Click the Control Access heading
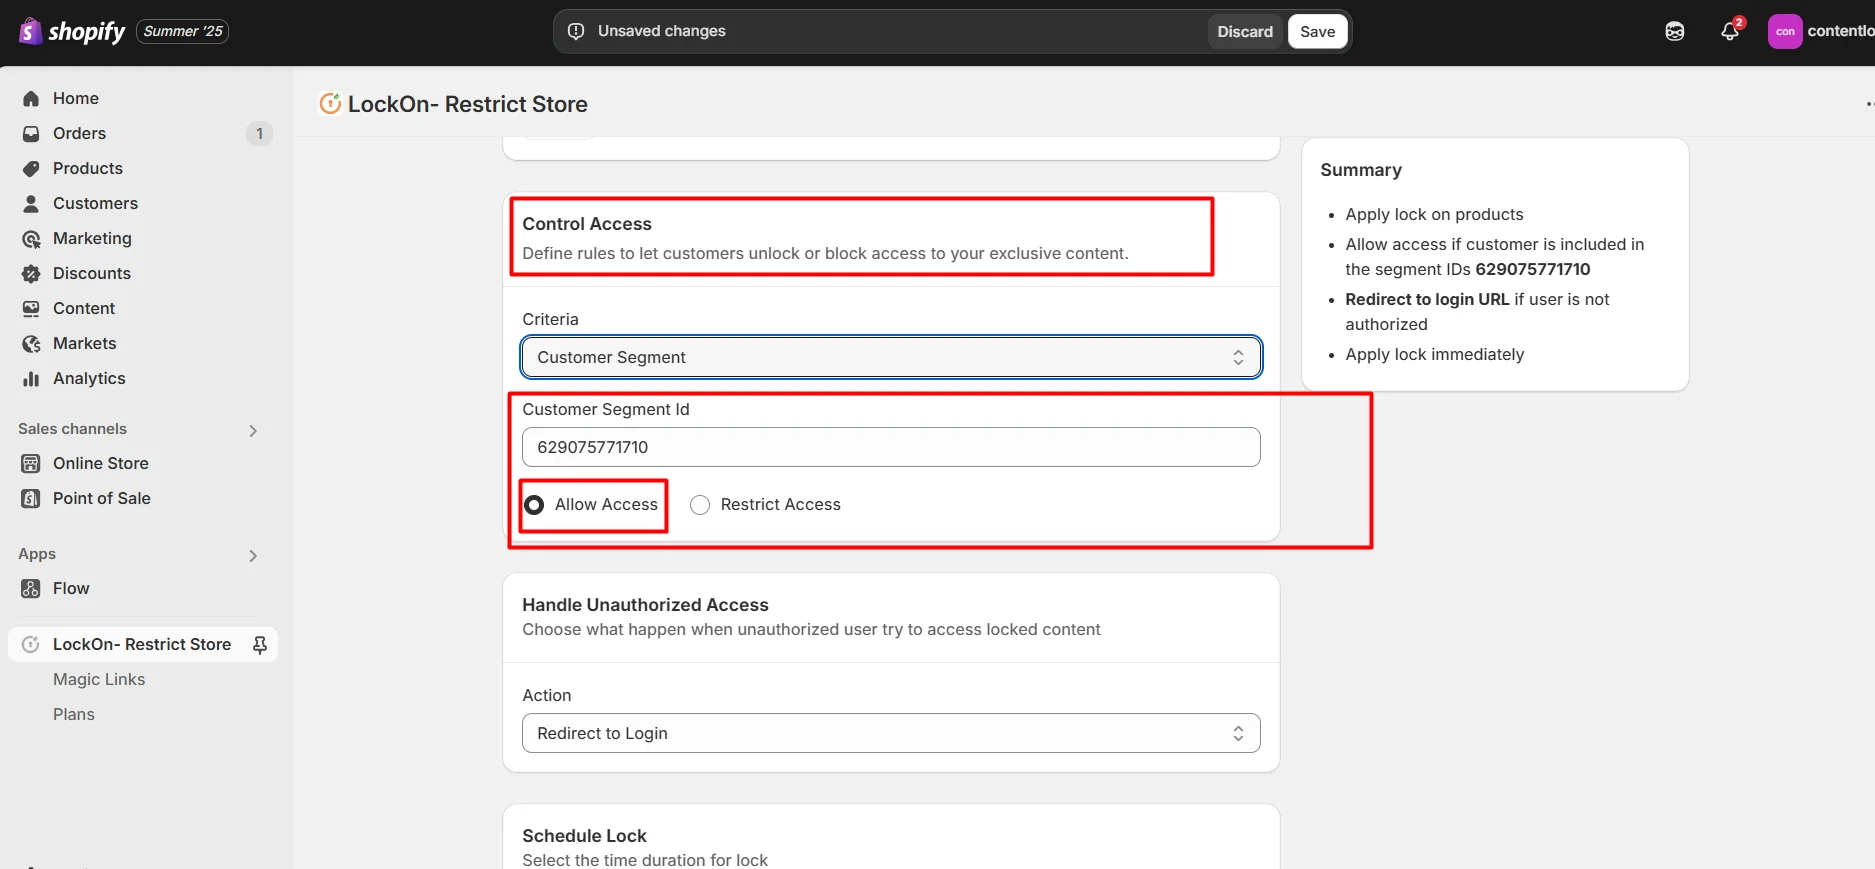The image size is (1875, 869). tap(587, 224)
